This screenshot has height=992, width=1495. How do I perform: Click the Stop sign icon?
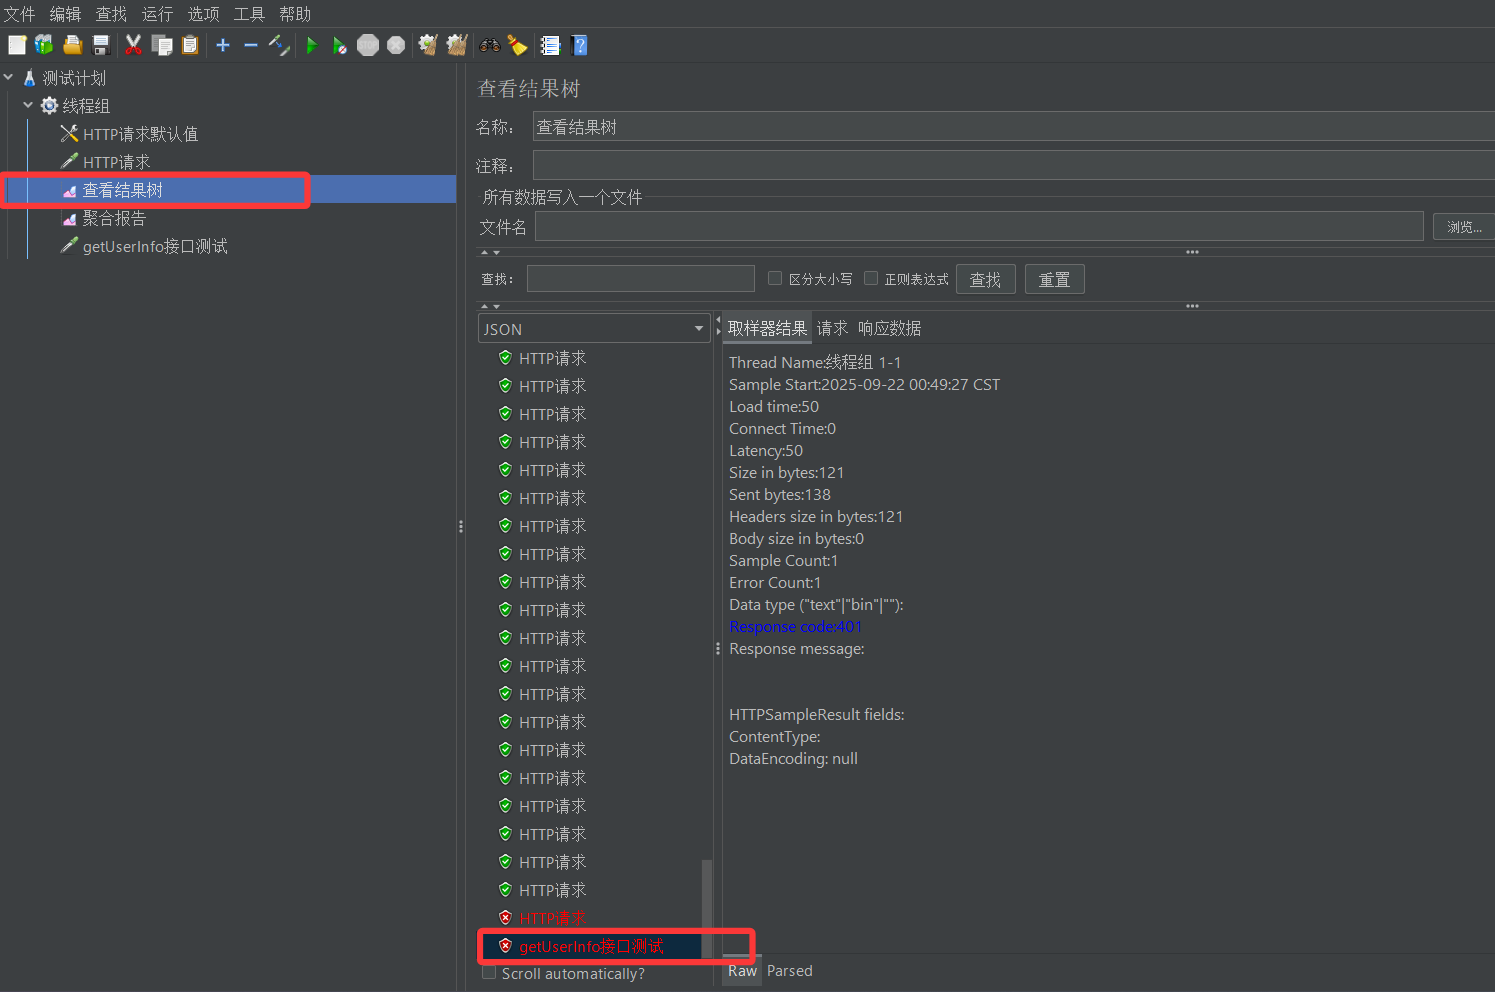point(368,45)
